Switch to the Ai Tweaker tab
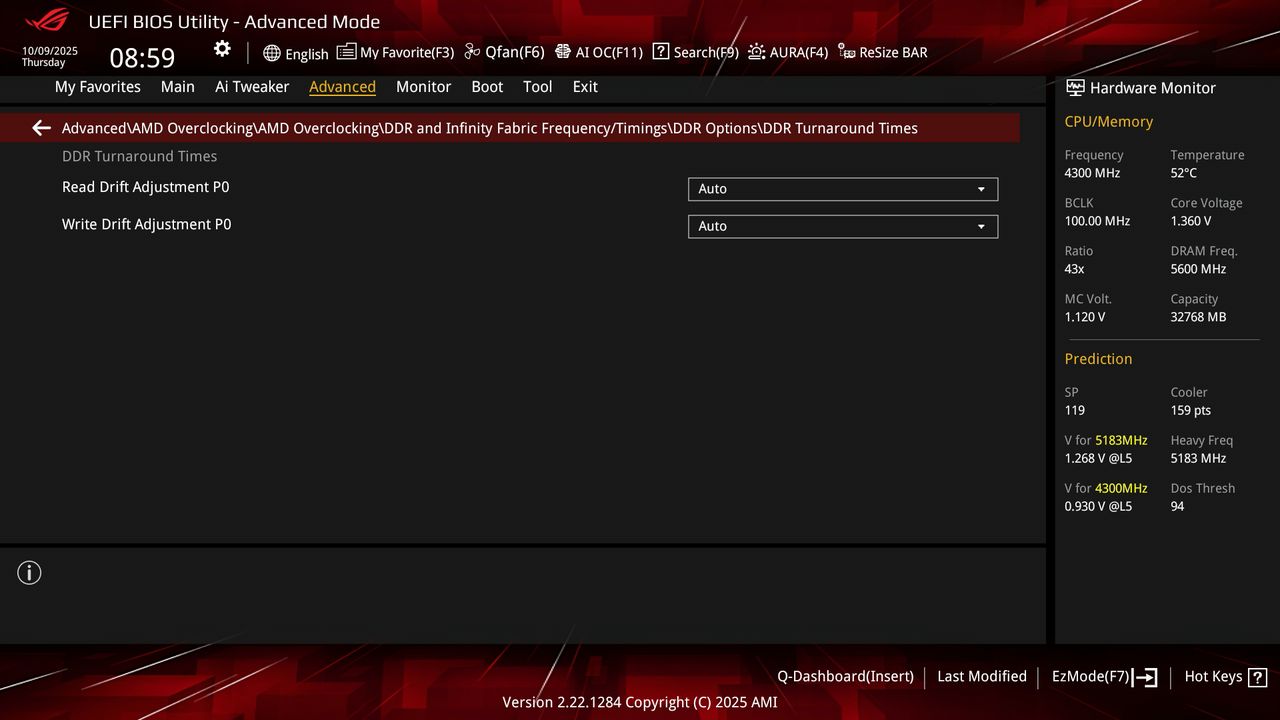 click(252, 87)
